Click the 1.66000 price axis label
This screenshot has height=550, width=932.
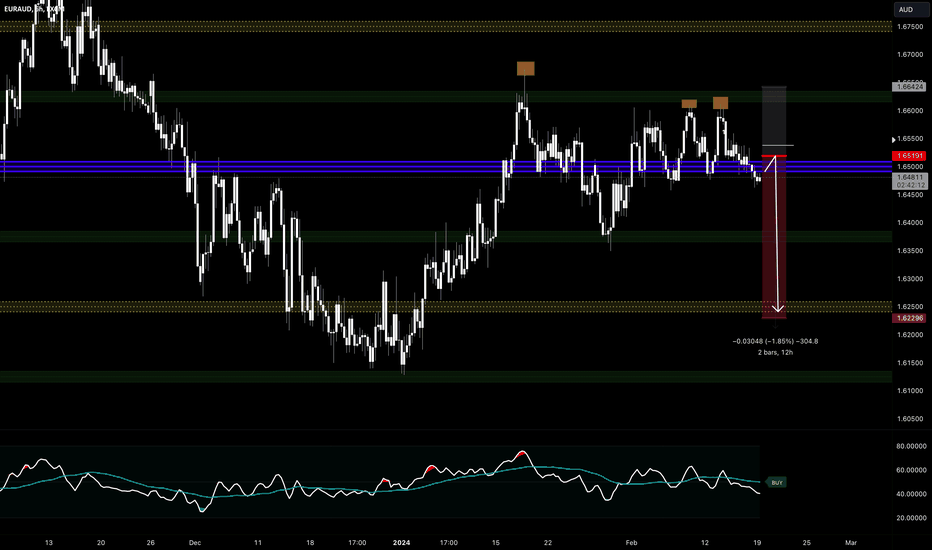coord(909,111)
